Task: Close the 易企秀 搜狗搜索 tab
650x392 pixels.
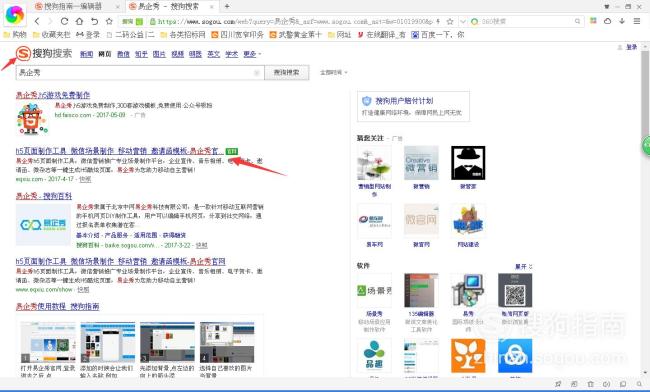Action: tap(212, 7)
